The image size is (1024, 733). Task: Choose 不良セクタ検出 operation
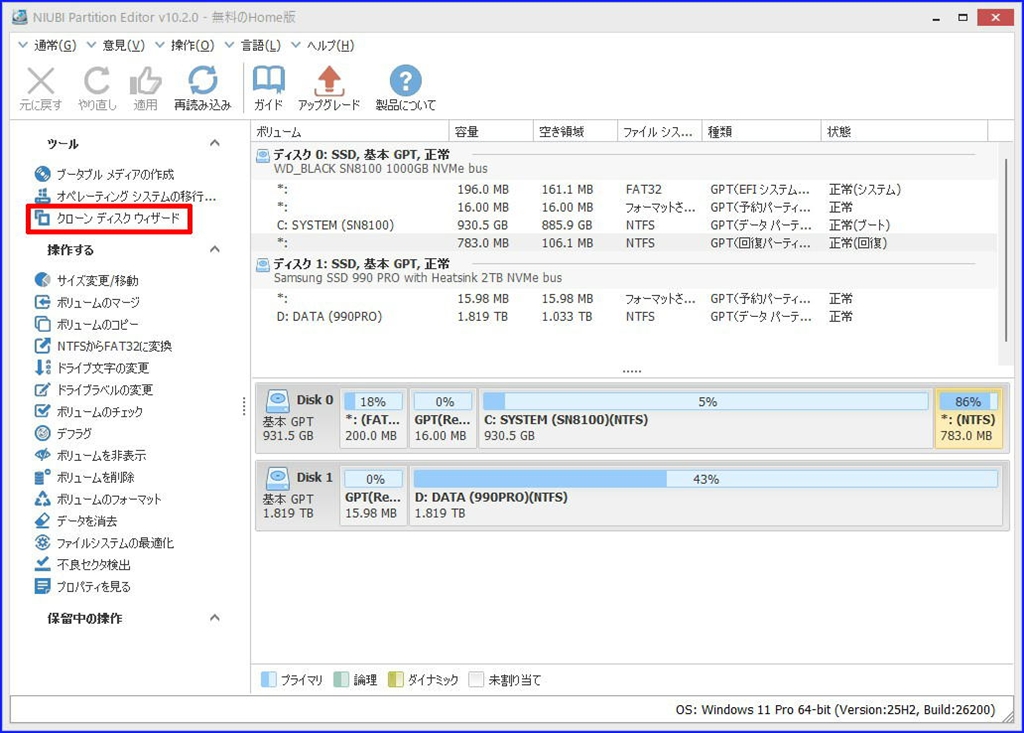click(83, 564)
